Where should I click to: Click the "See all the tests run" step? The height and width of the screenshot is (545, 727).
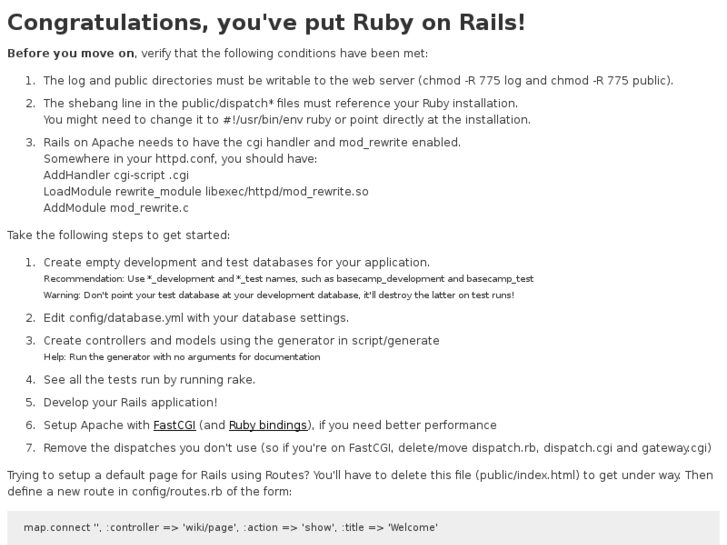(149, 380)
